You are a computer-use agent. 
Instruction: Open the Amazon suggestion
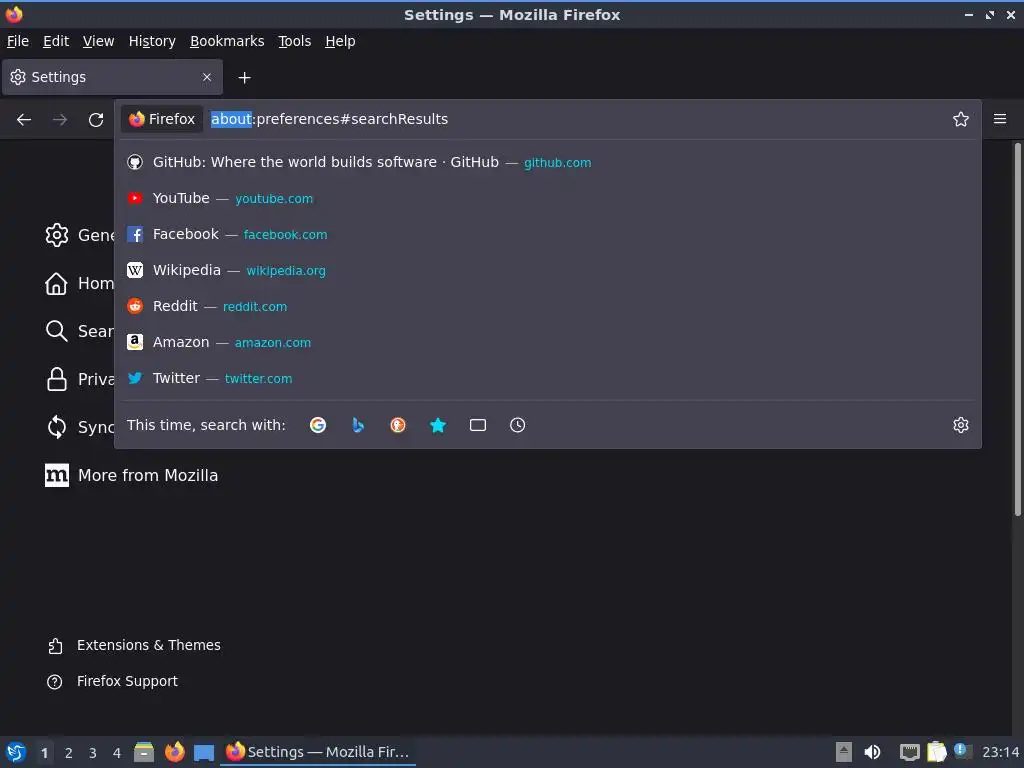547,342
